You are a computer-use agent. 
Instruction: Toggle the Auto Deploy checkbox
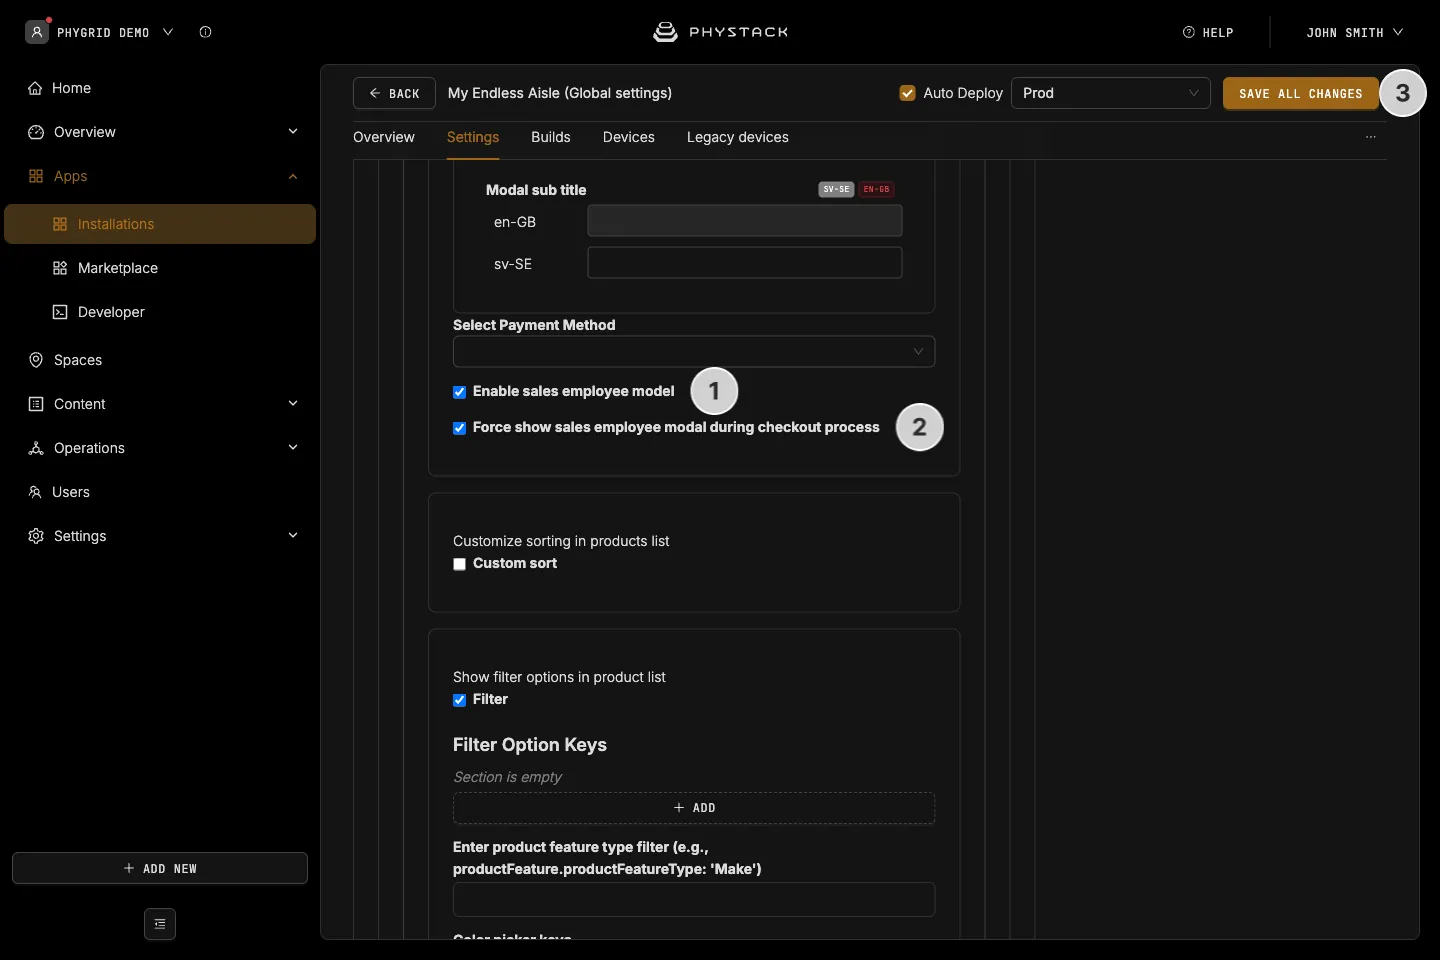[908, 93]
